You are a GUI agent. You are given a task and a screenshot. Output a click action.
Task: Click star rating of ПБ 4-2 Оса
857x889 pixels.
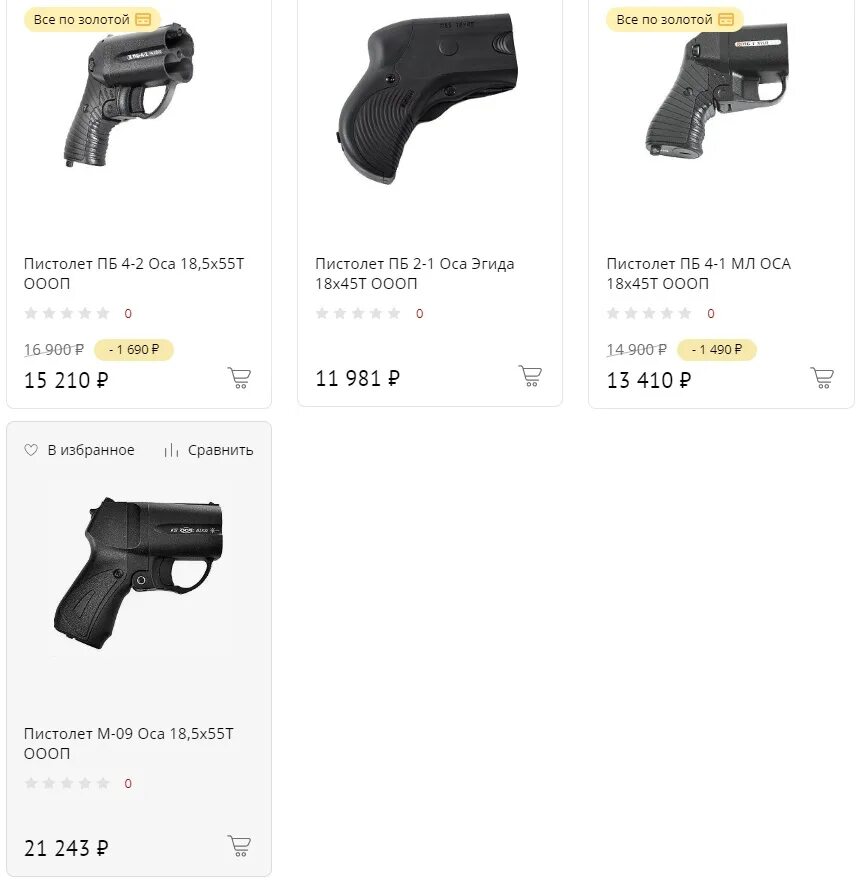(67, 313)
